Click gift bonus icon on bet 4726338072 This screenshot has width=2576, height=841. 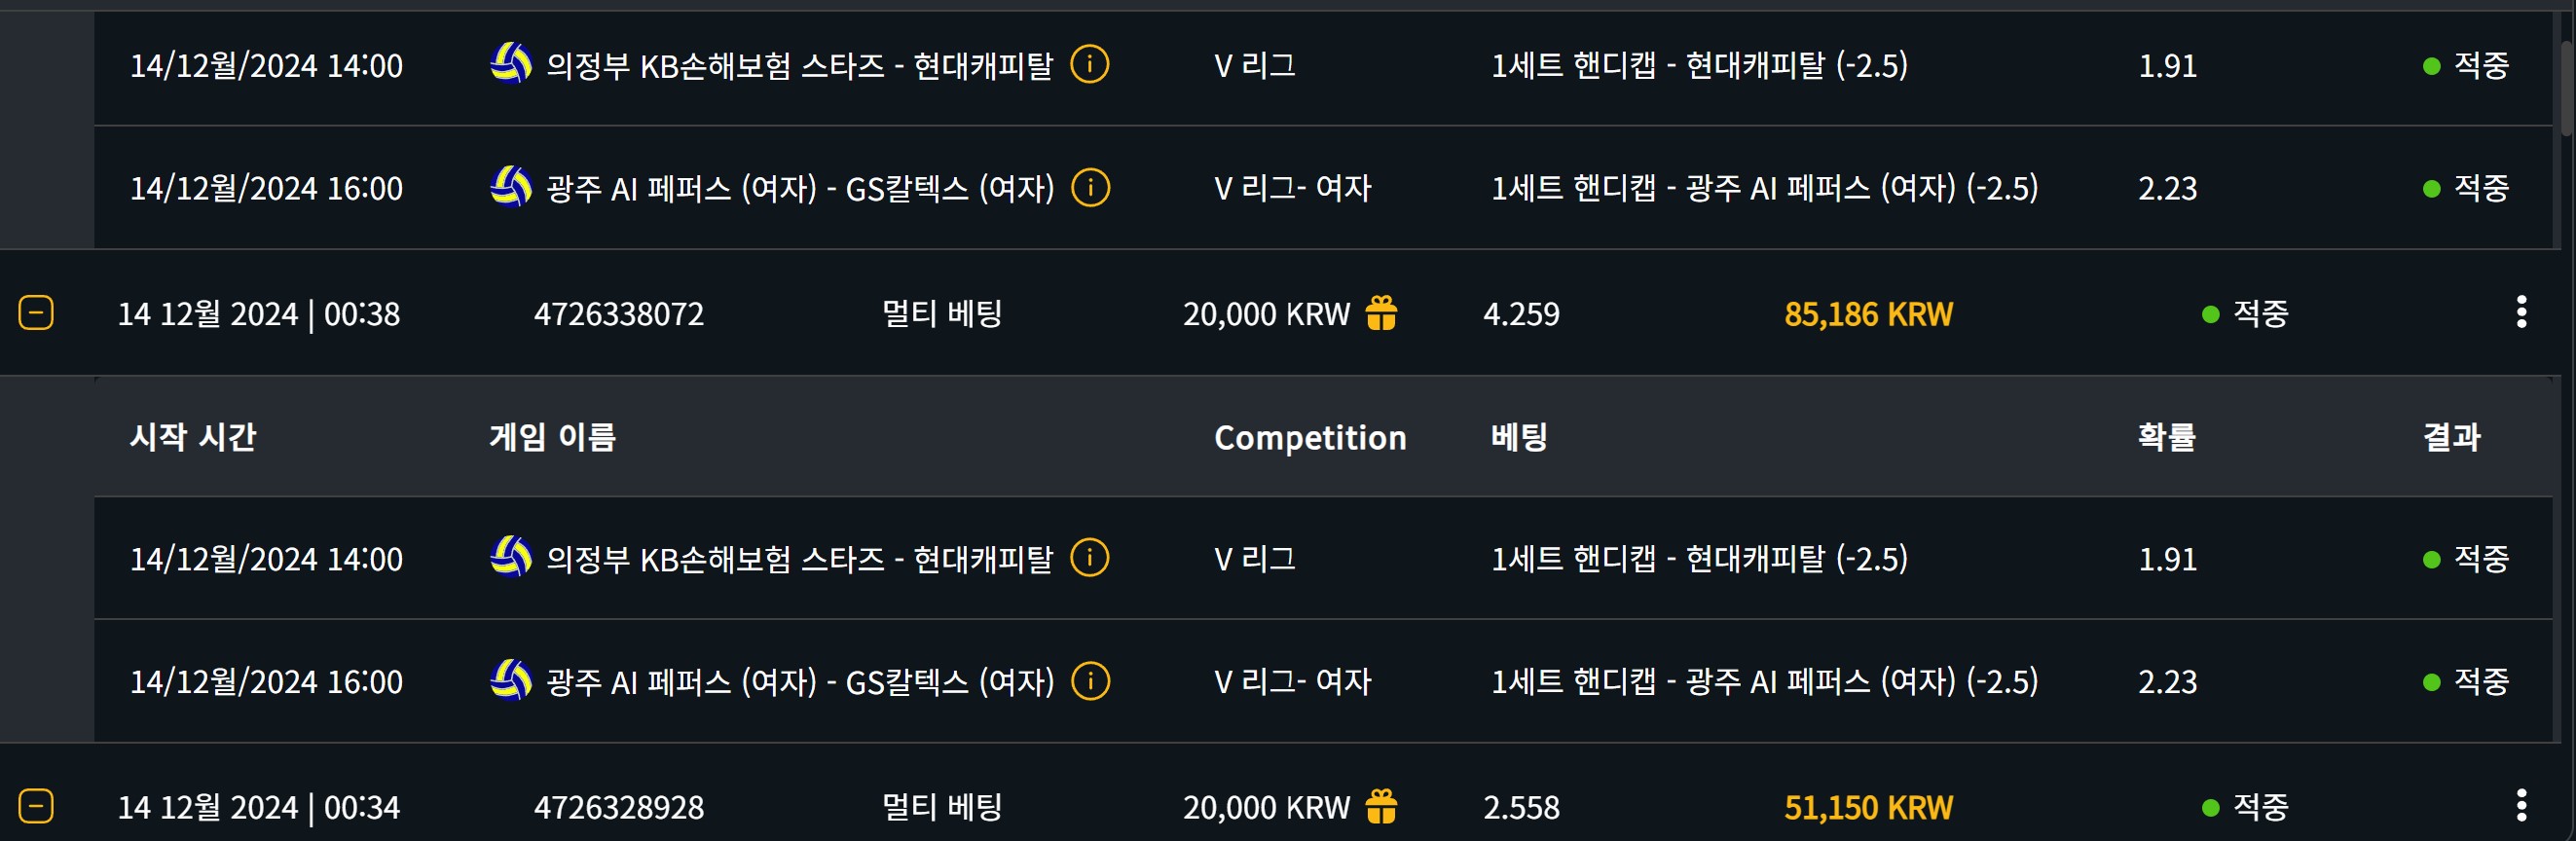click(x=1381, y=313)
